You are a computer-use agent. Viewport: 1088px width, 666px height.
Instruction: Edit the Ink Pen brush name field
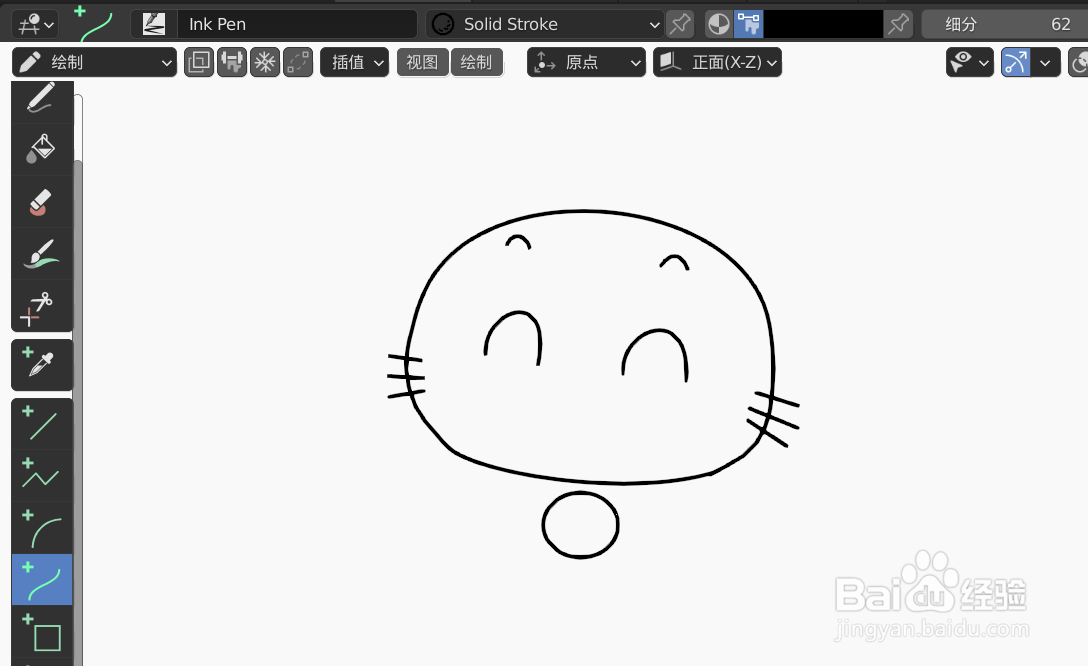(x=297, y=24)
